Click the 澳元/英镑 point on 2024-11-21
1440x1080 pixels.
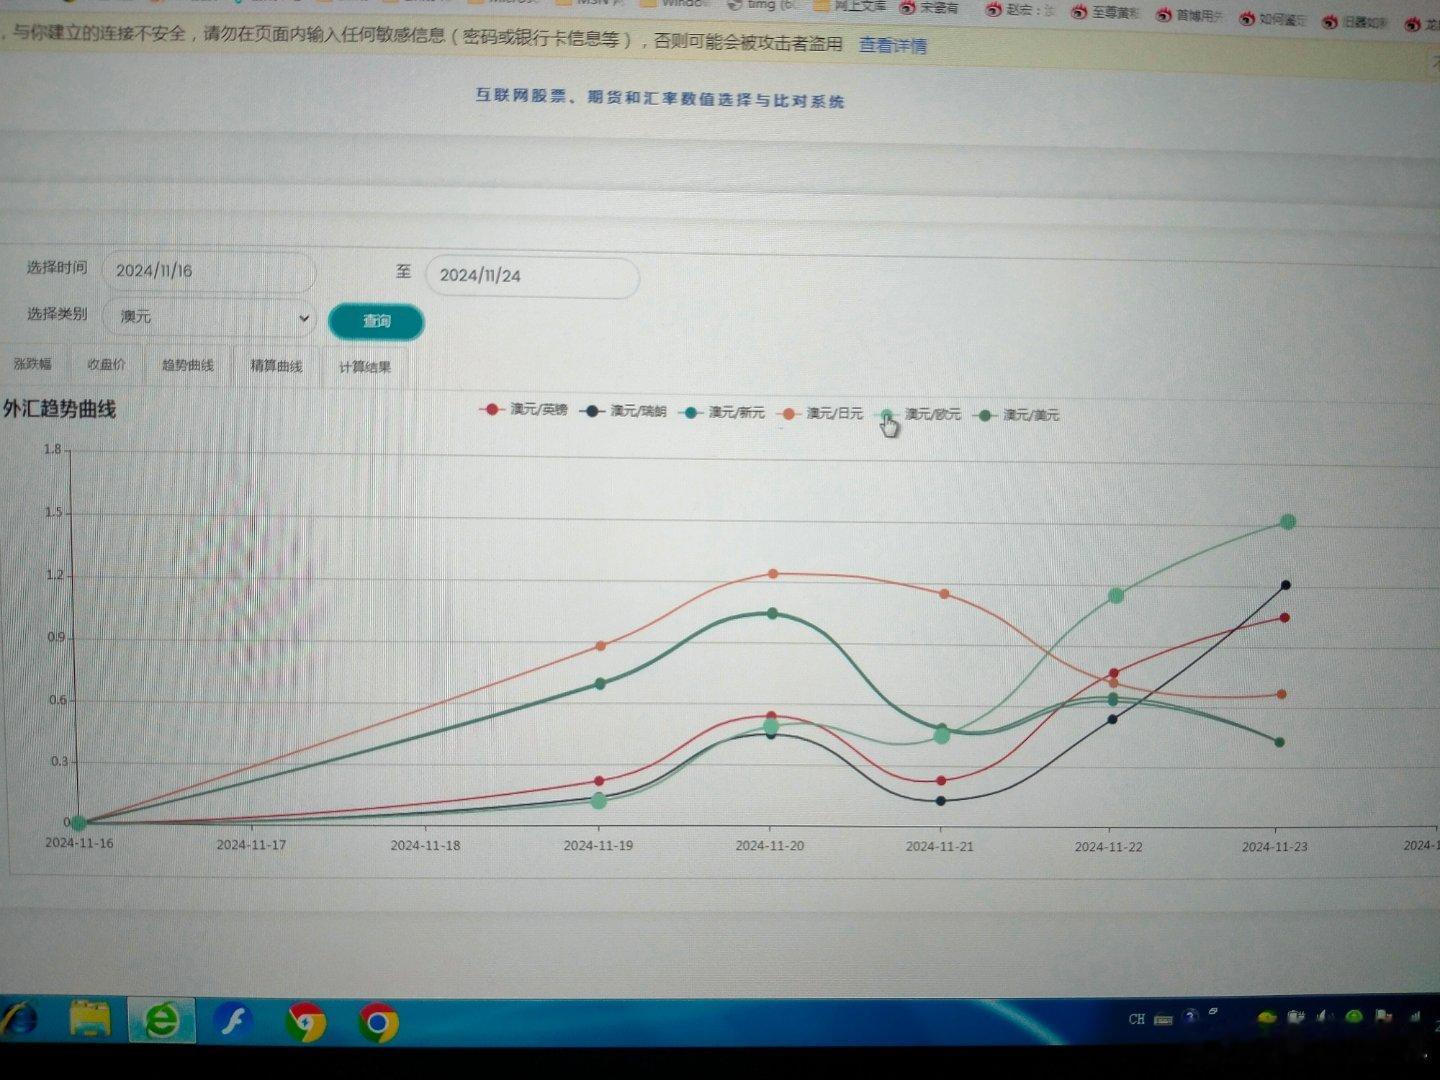pyautogui.click(x=941, y=781)
